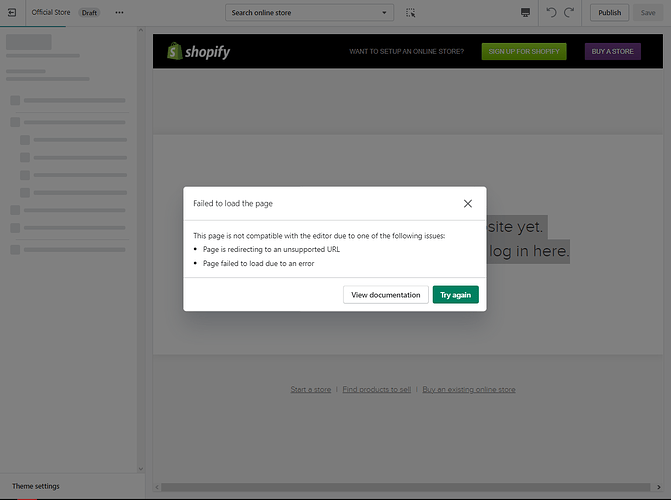
Task: Open Theme settings at sidebar bottom
Action: (x=36, y=486)
